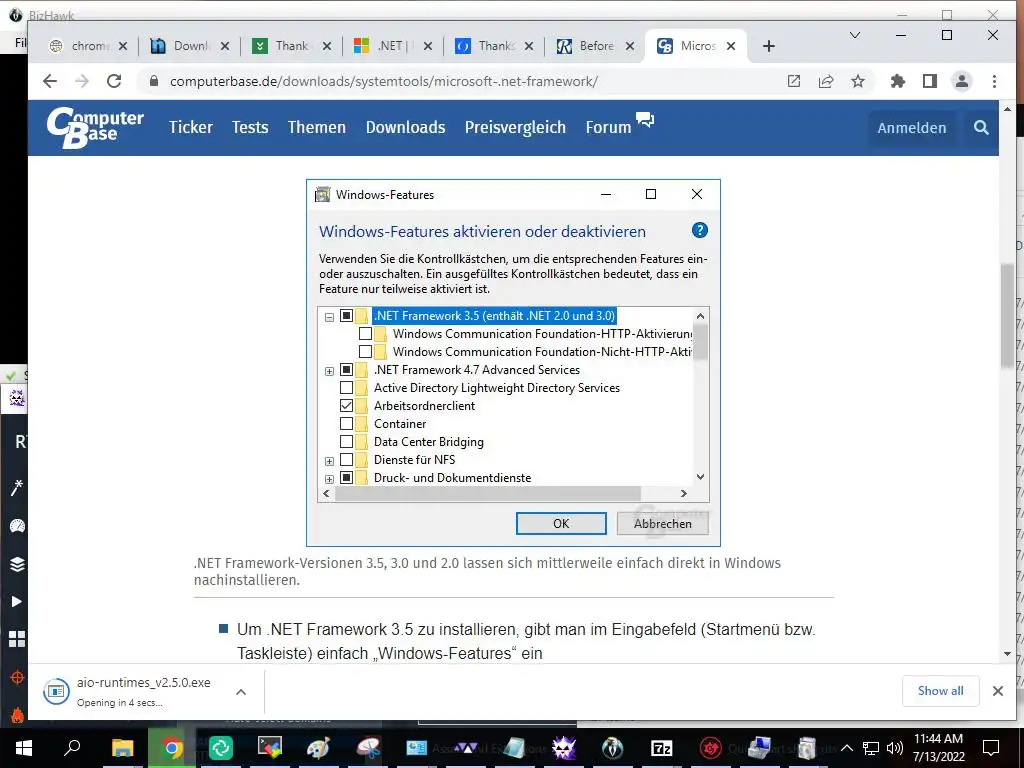Viewport: 1024px width, 768px height.
Task: Check Windows Communication Foundation-HTTP-Aktivierung box
Action: (x=366, y=334)
